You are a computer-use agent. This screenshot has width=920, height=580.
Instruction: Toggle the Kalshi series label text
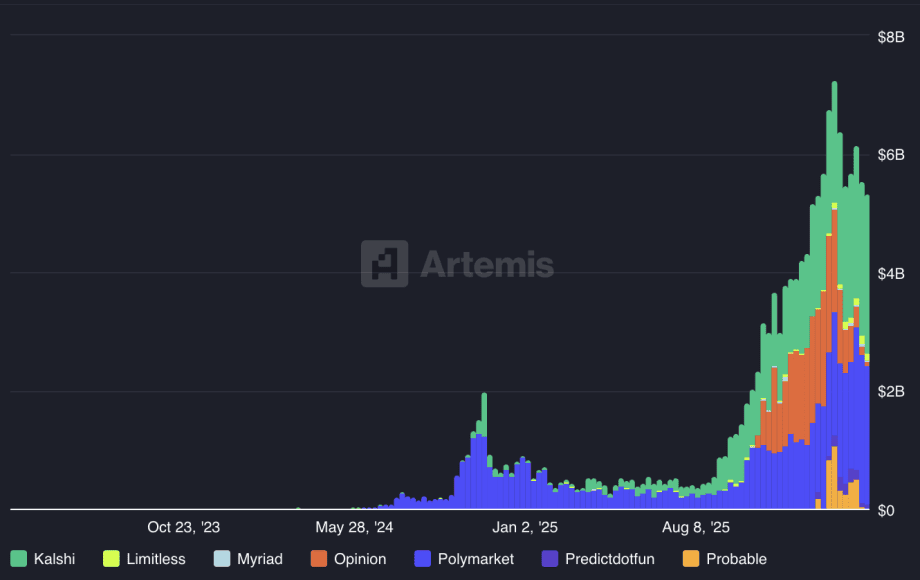[54, 559]
